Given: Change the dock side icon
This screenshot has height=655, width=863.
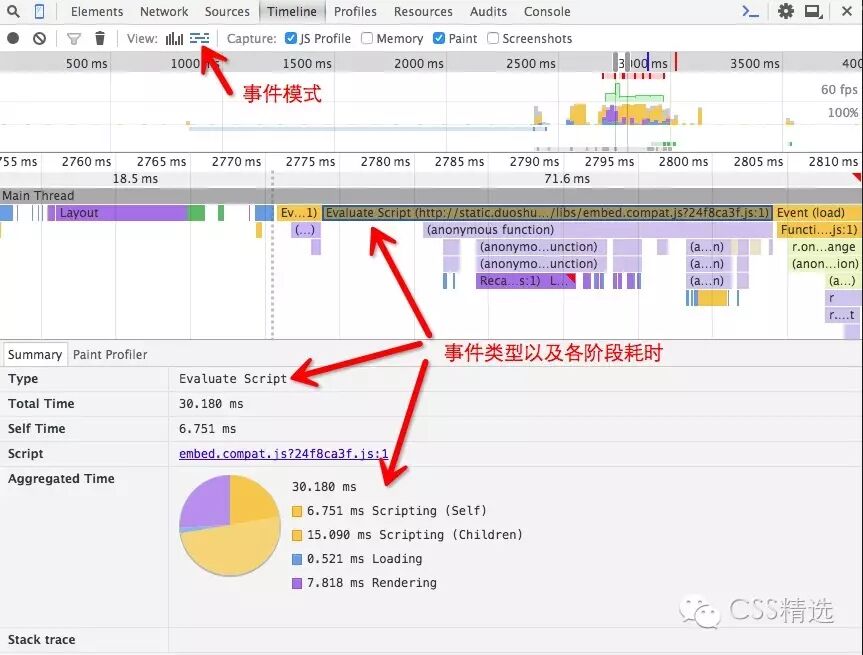Looking at the screenshot, I should 813,11.
